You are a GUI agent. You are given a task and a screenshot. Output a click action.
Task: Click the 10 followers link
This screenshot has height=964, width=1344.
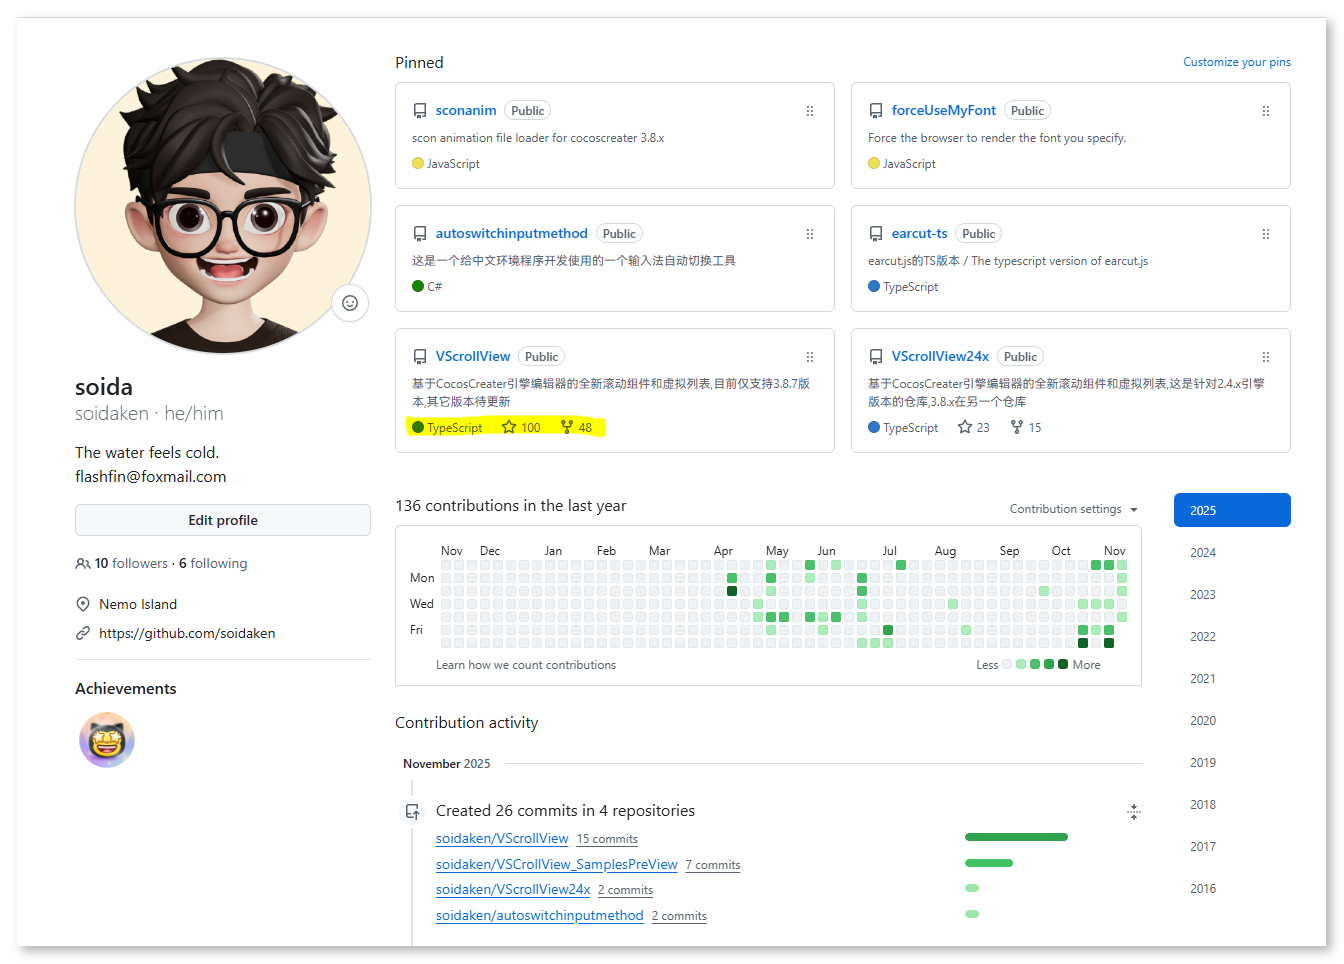[131, 563]
